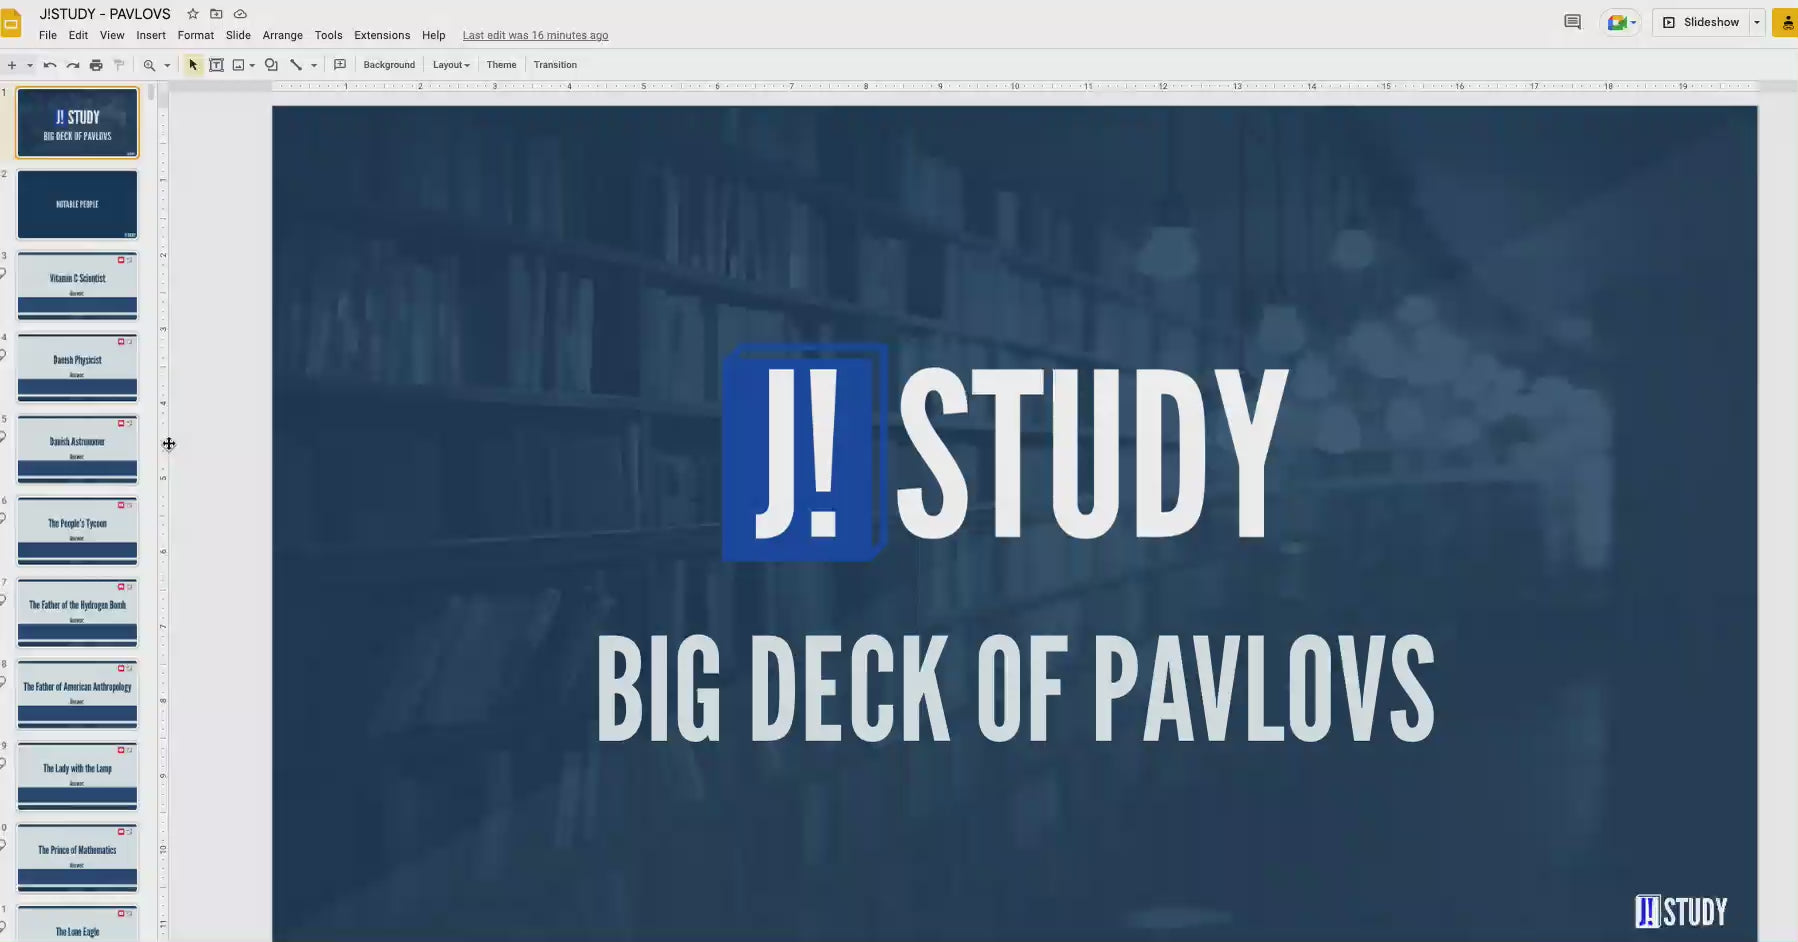The width and height of the screenshot is (1798, 942).
Task: Open the Insert menu
Action: click(x=151, y=35)
